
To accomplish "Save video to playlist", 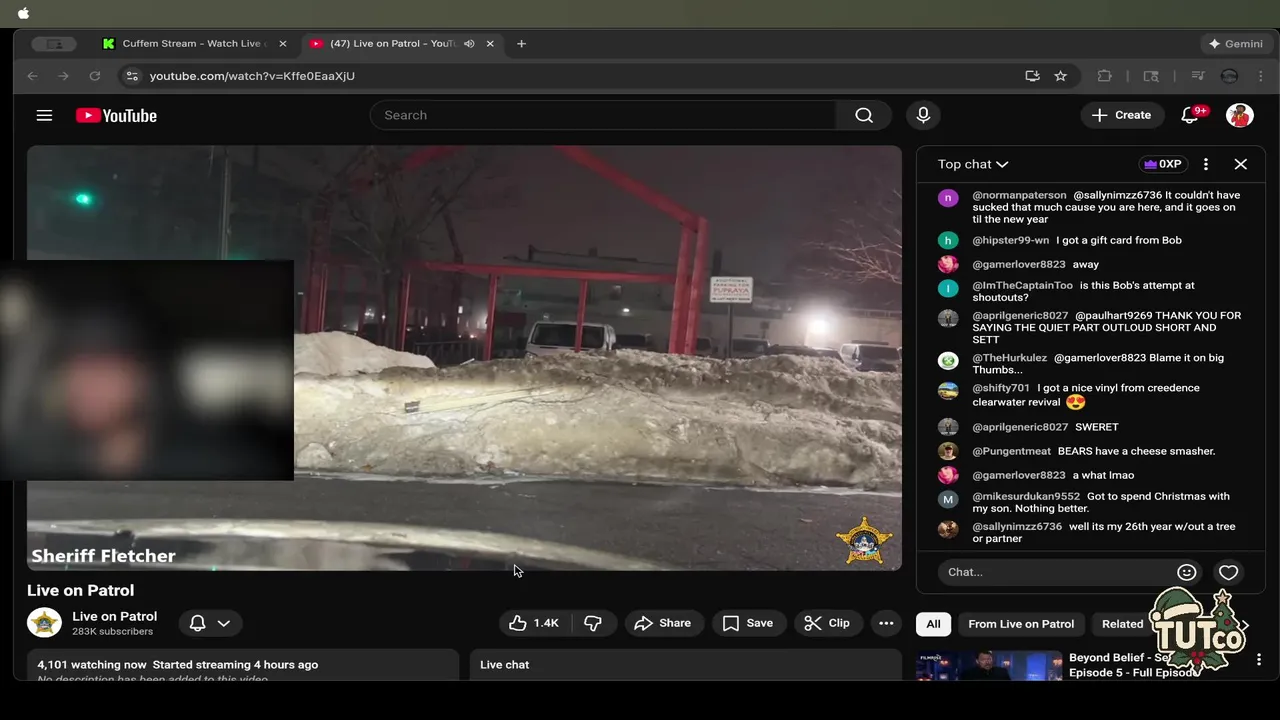I will coord(748,623).
